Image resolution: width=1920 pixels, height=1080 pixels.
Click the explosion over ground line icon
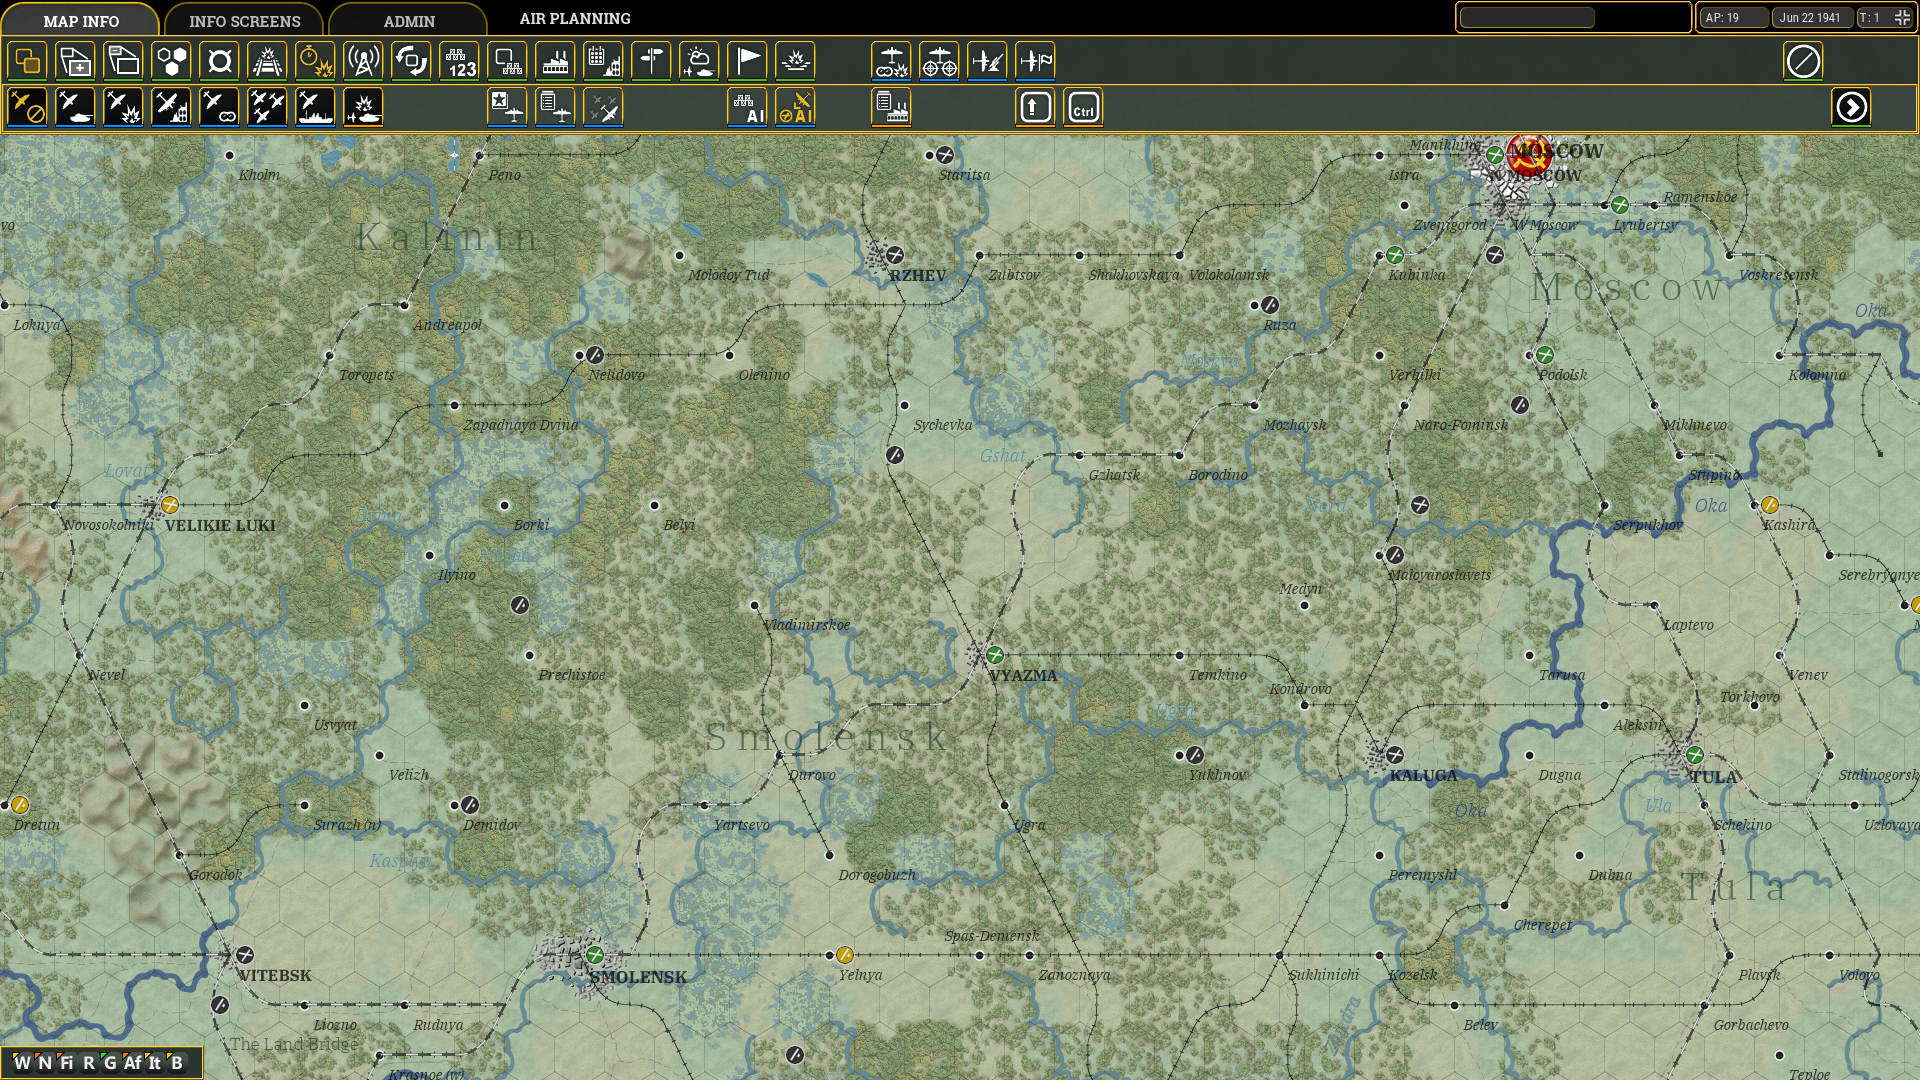point(795,61)
